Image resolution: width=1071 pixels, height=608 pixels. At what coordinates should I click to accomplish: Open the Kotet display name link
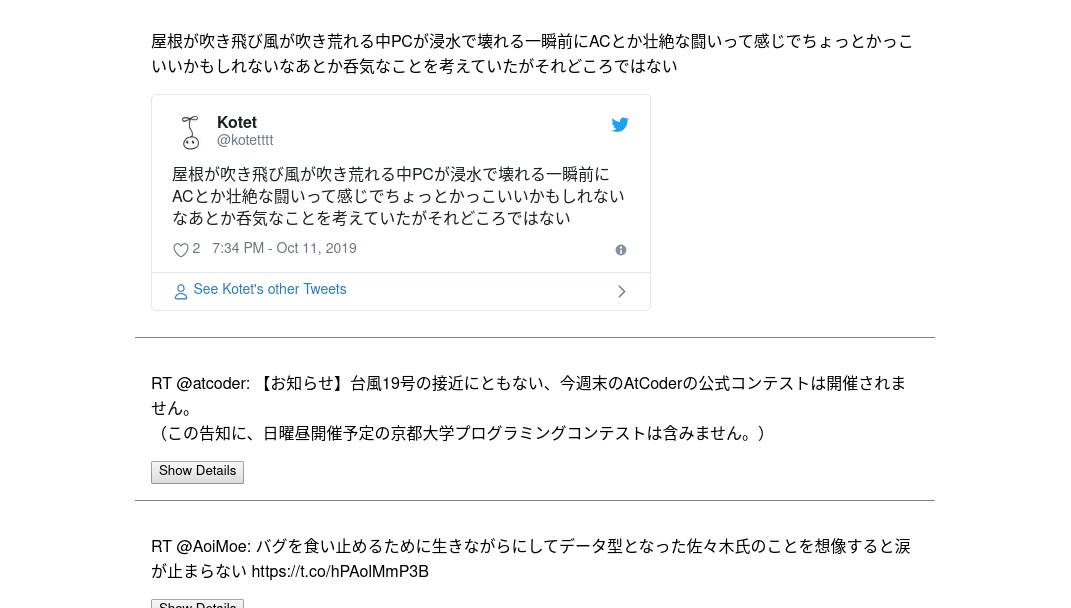[x=237, y=123]
